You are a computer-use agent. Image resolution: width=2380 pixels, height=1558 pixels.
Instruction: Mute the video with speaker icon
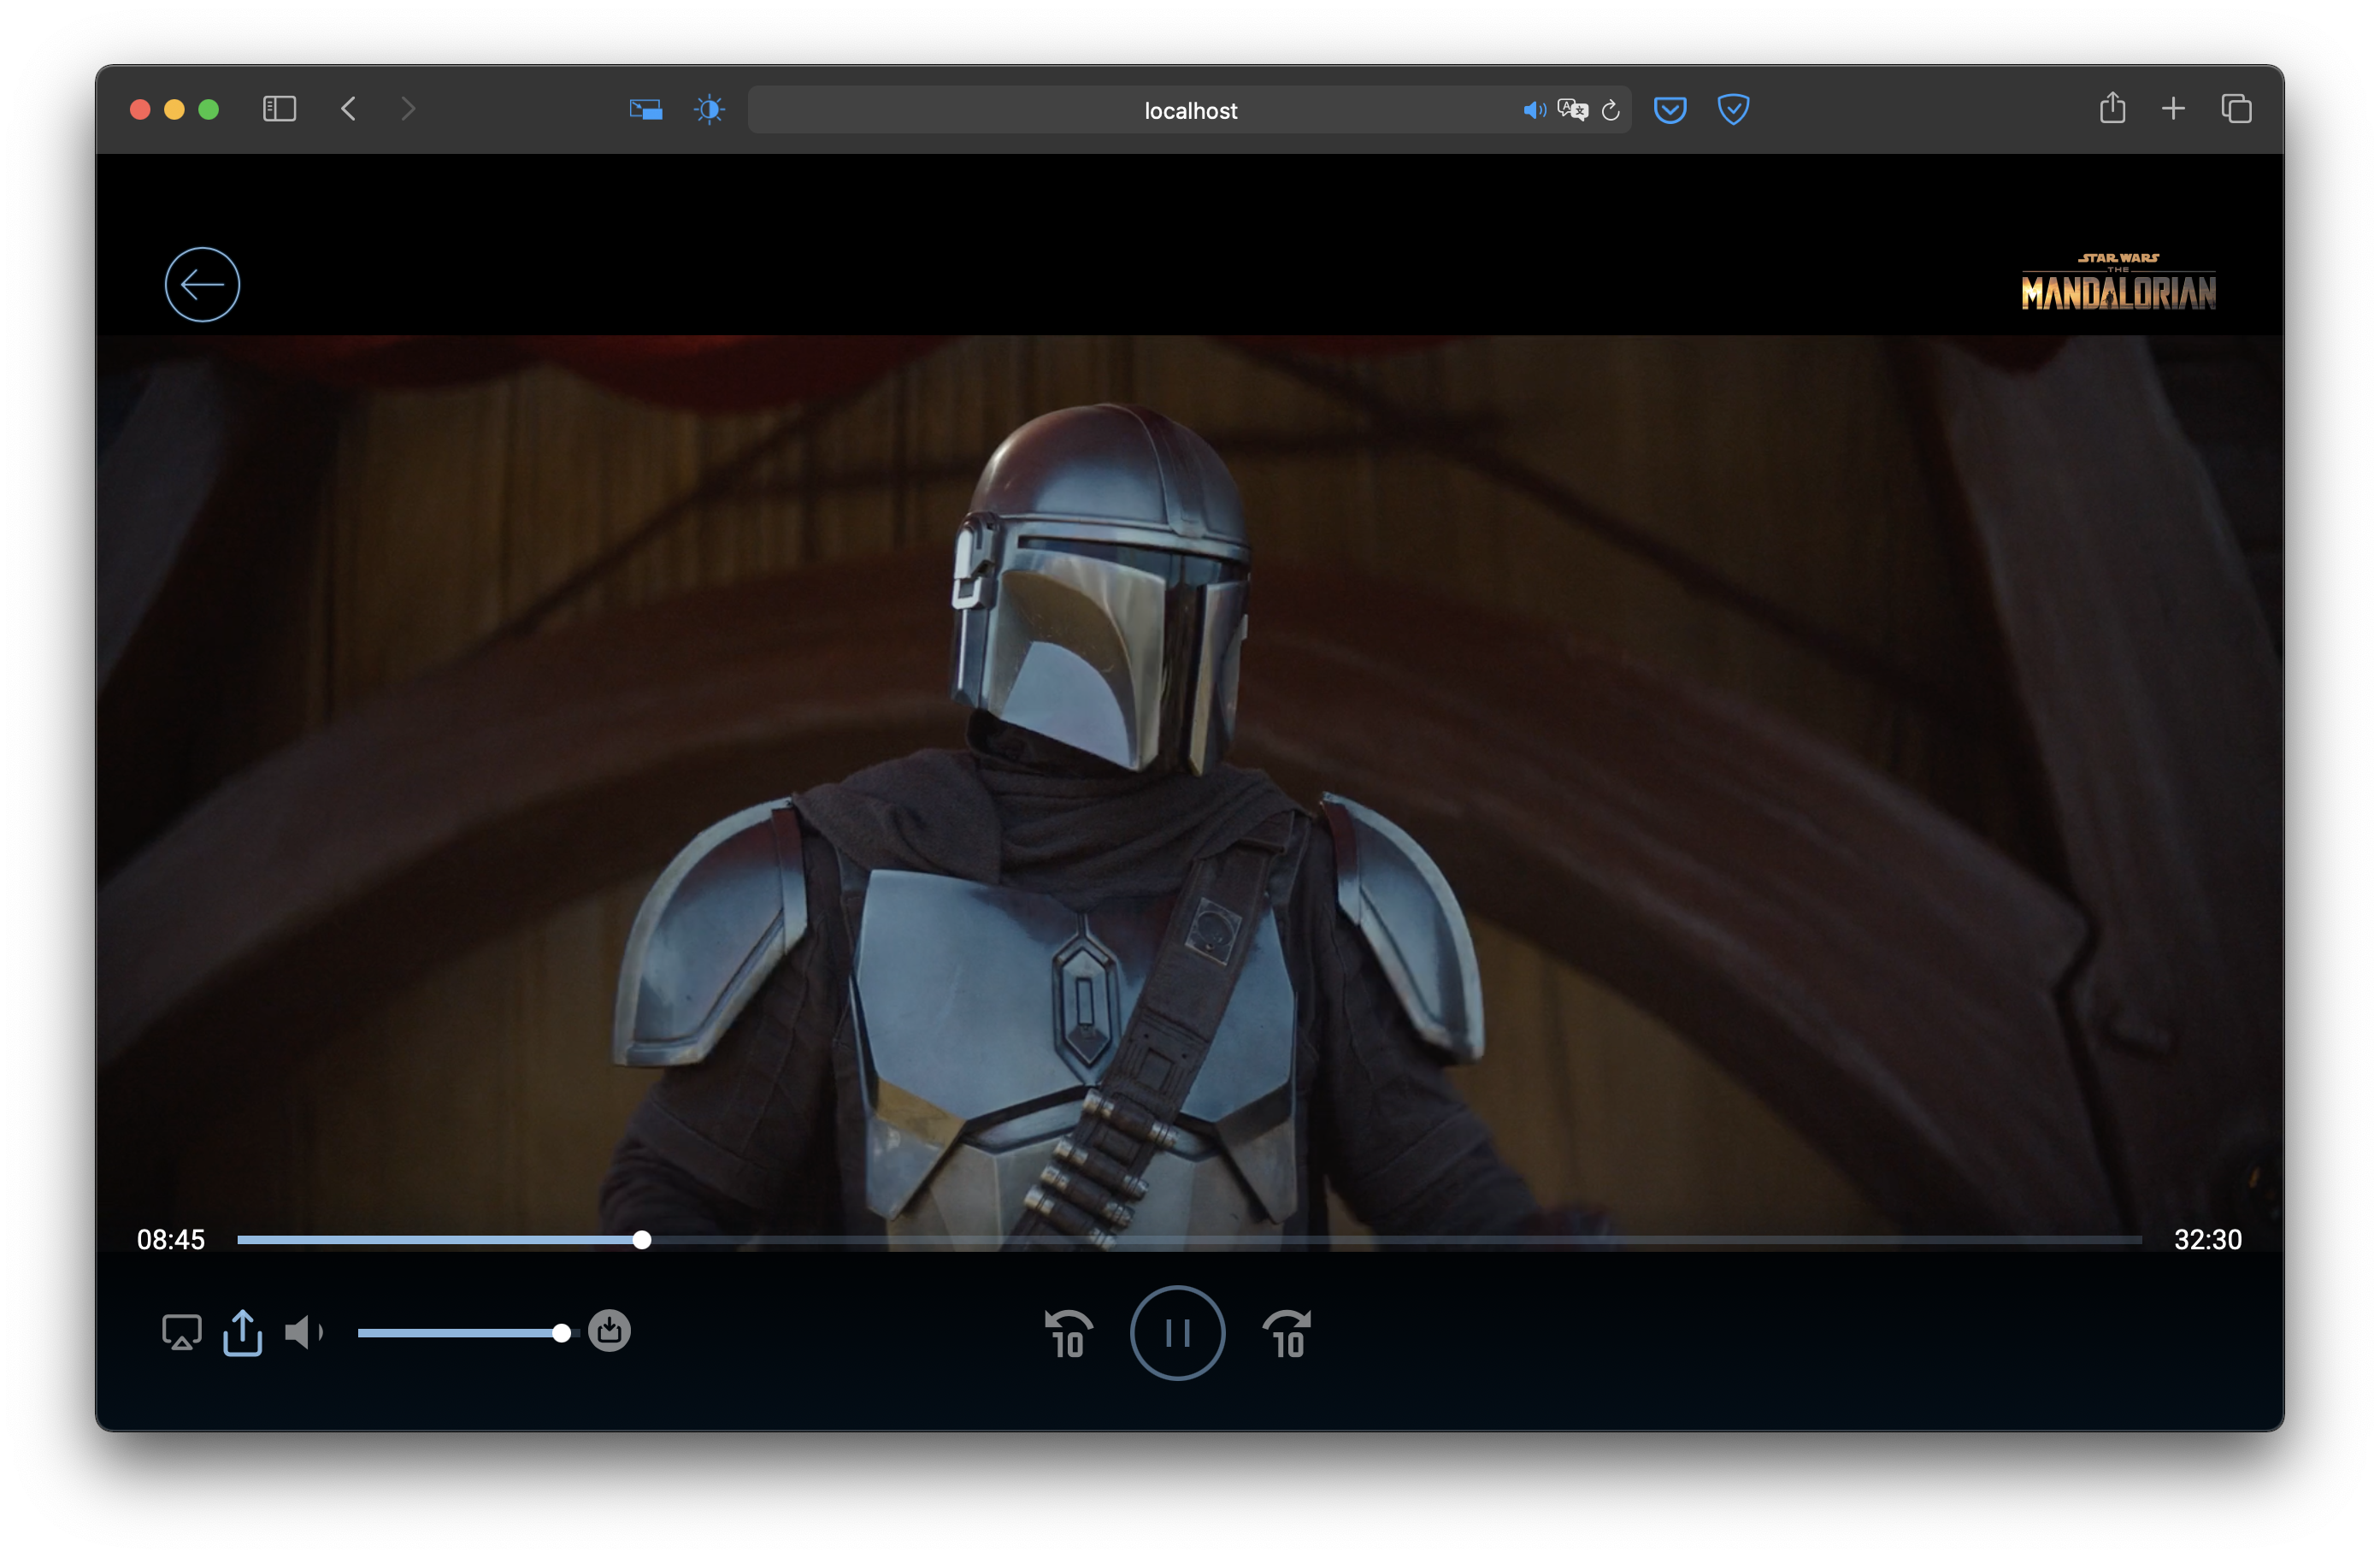[x=302, y=1332]
